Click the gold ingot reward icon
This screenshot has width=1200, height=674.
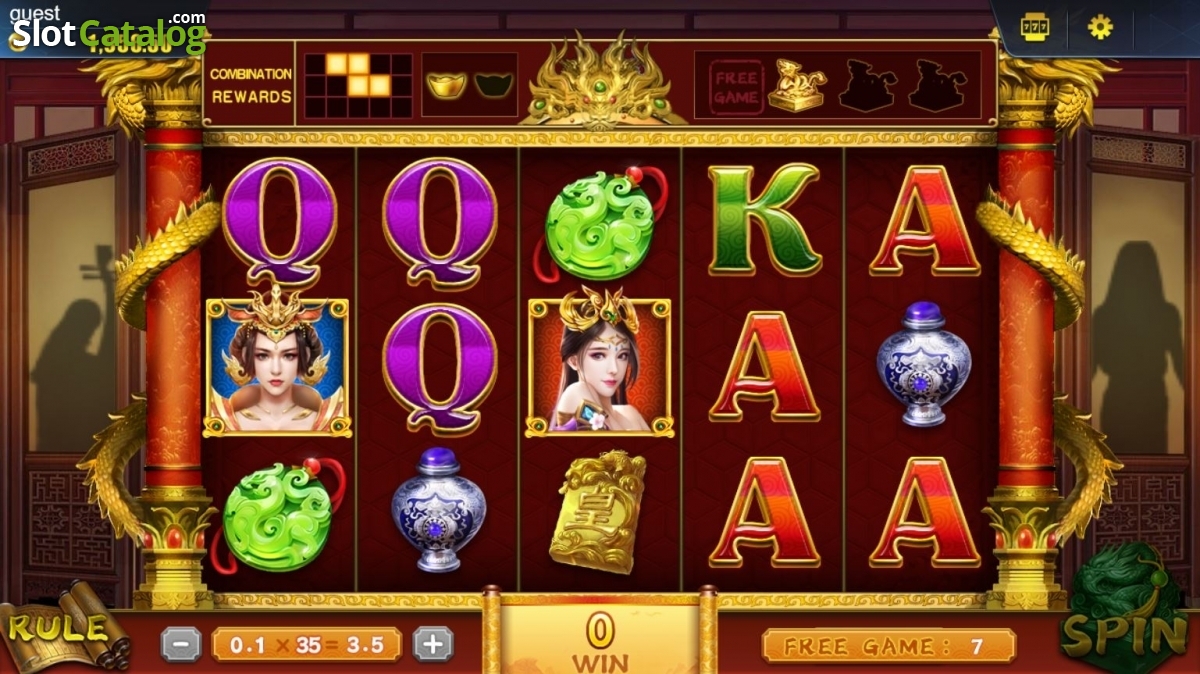tap(445, 85)
